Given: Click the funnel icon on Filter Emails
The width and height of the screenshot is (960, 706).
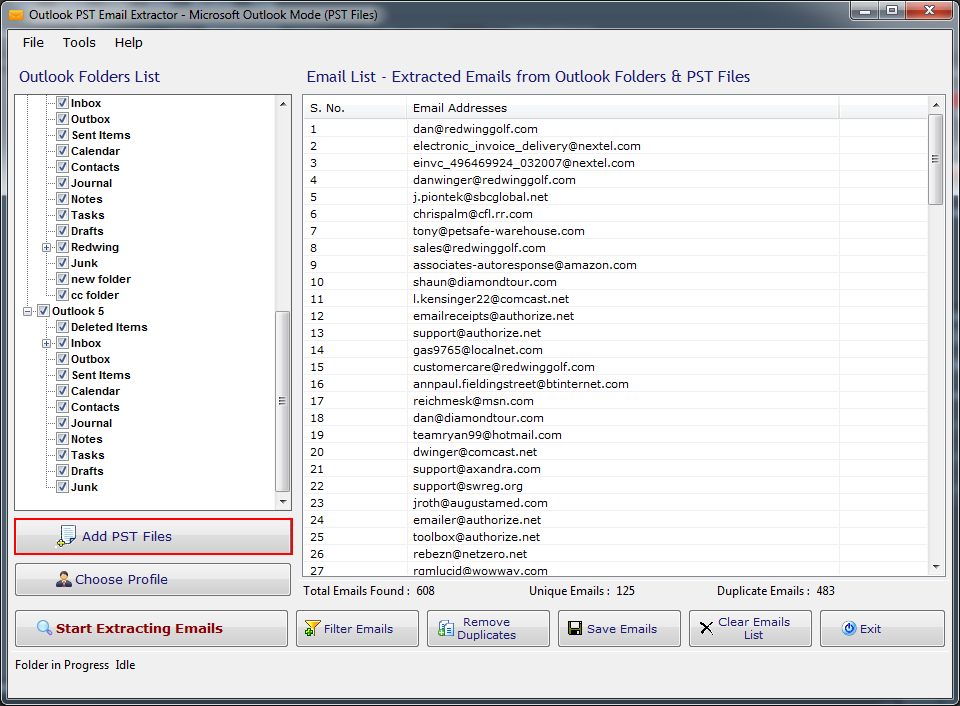Looking at the screenshot, I should pos(312,628).
